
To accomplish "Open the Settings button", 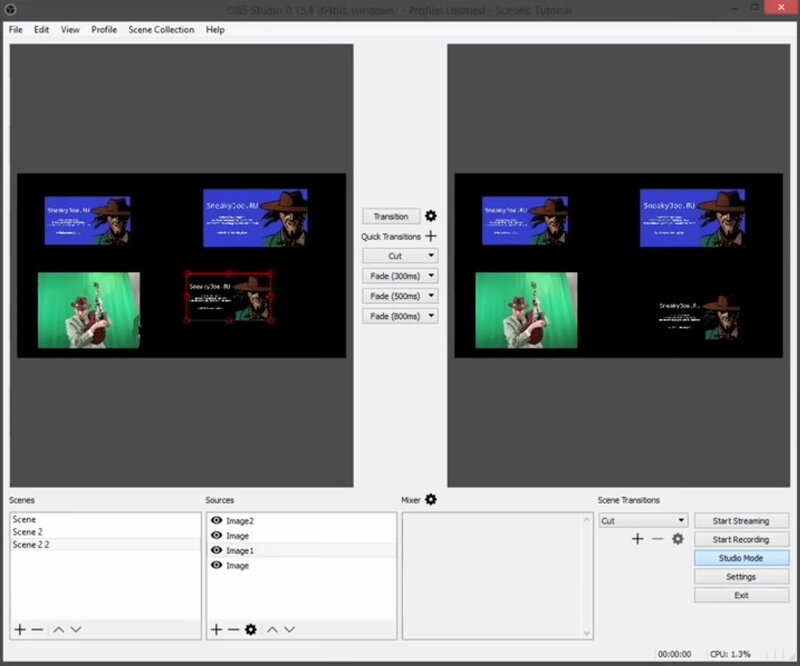I will 741,577.
